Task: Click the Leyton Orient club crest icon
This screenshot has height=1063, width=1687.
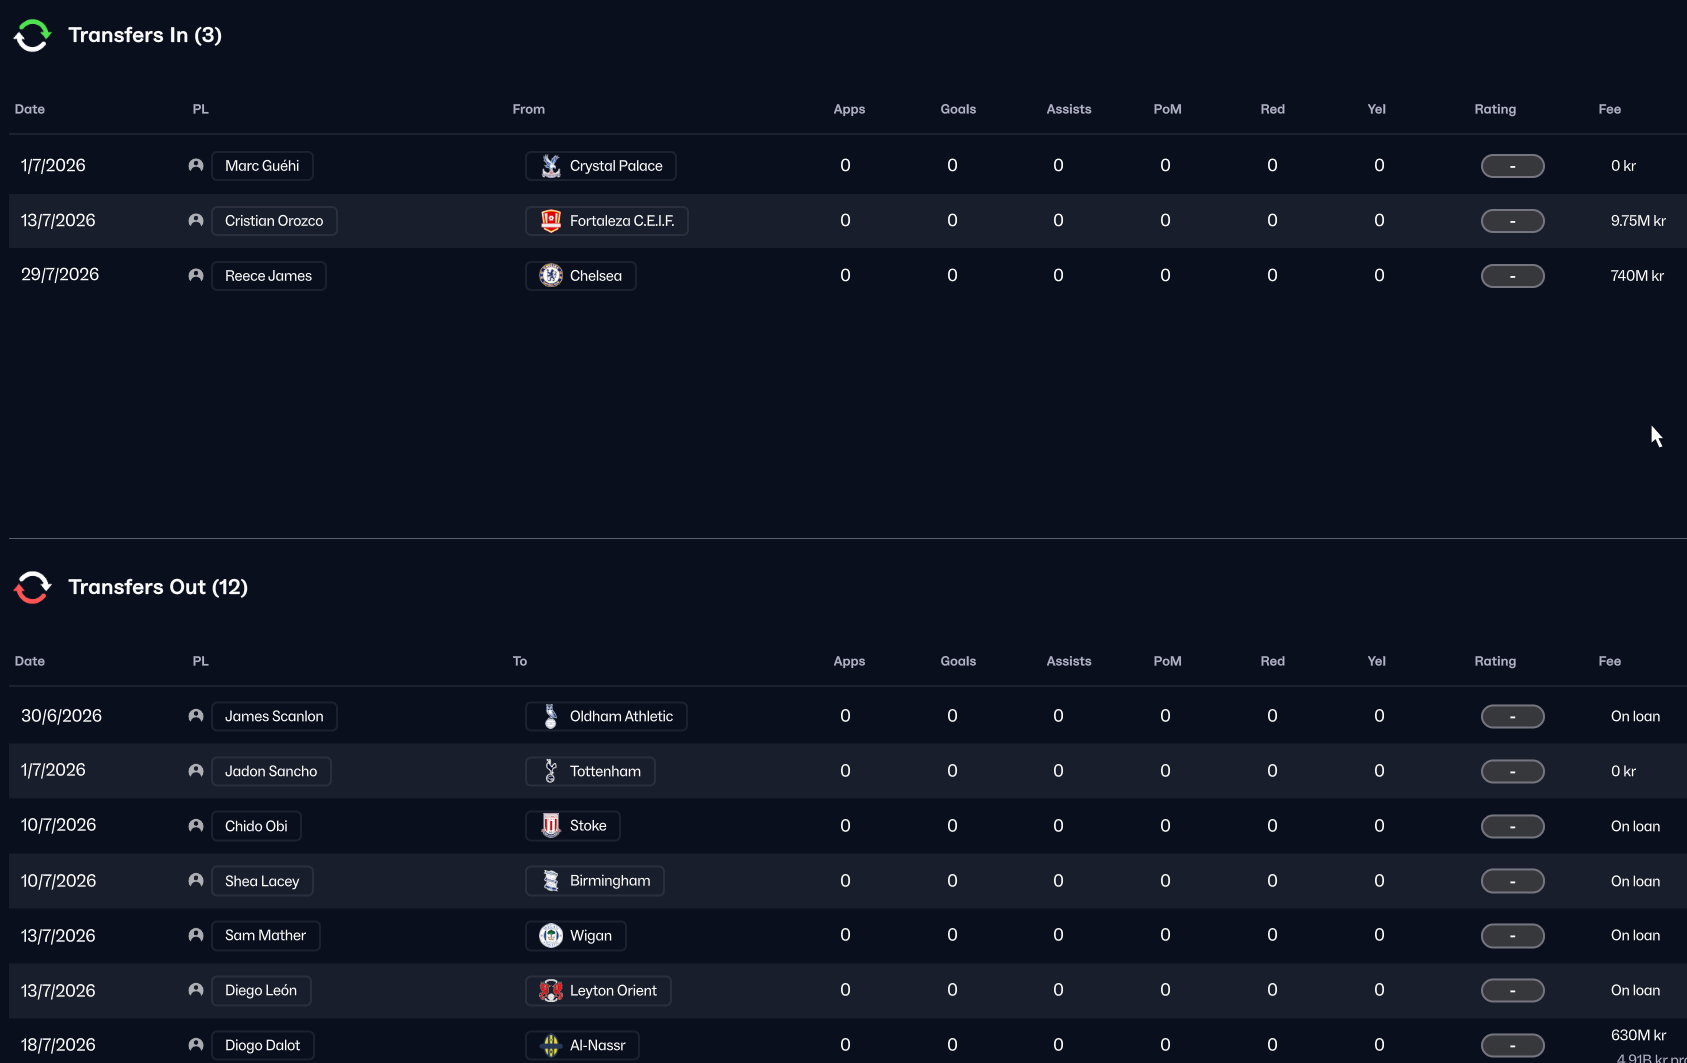Action: click(551, 991)
